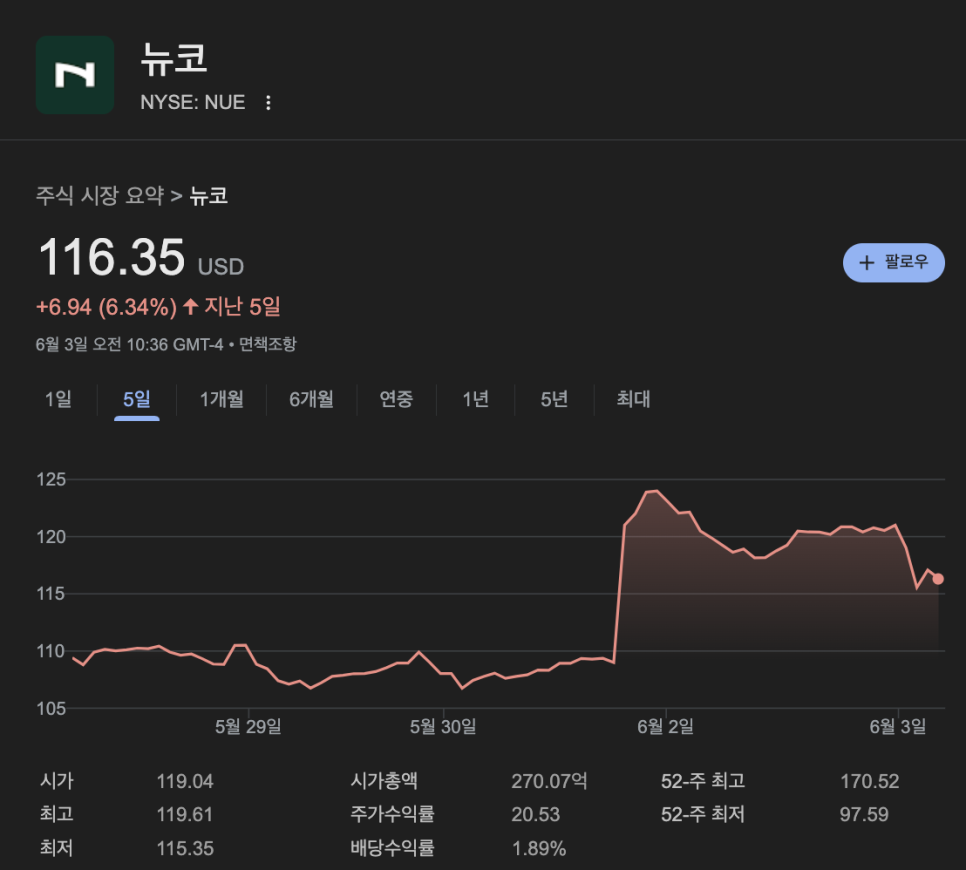Click the 52-주 최저 label

tap(703, 815)
